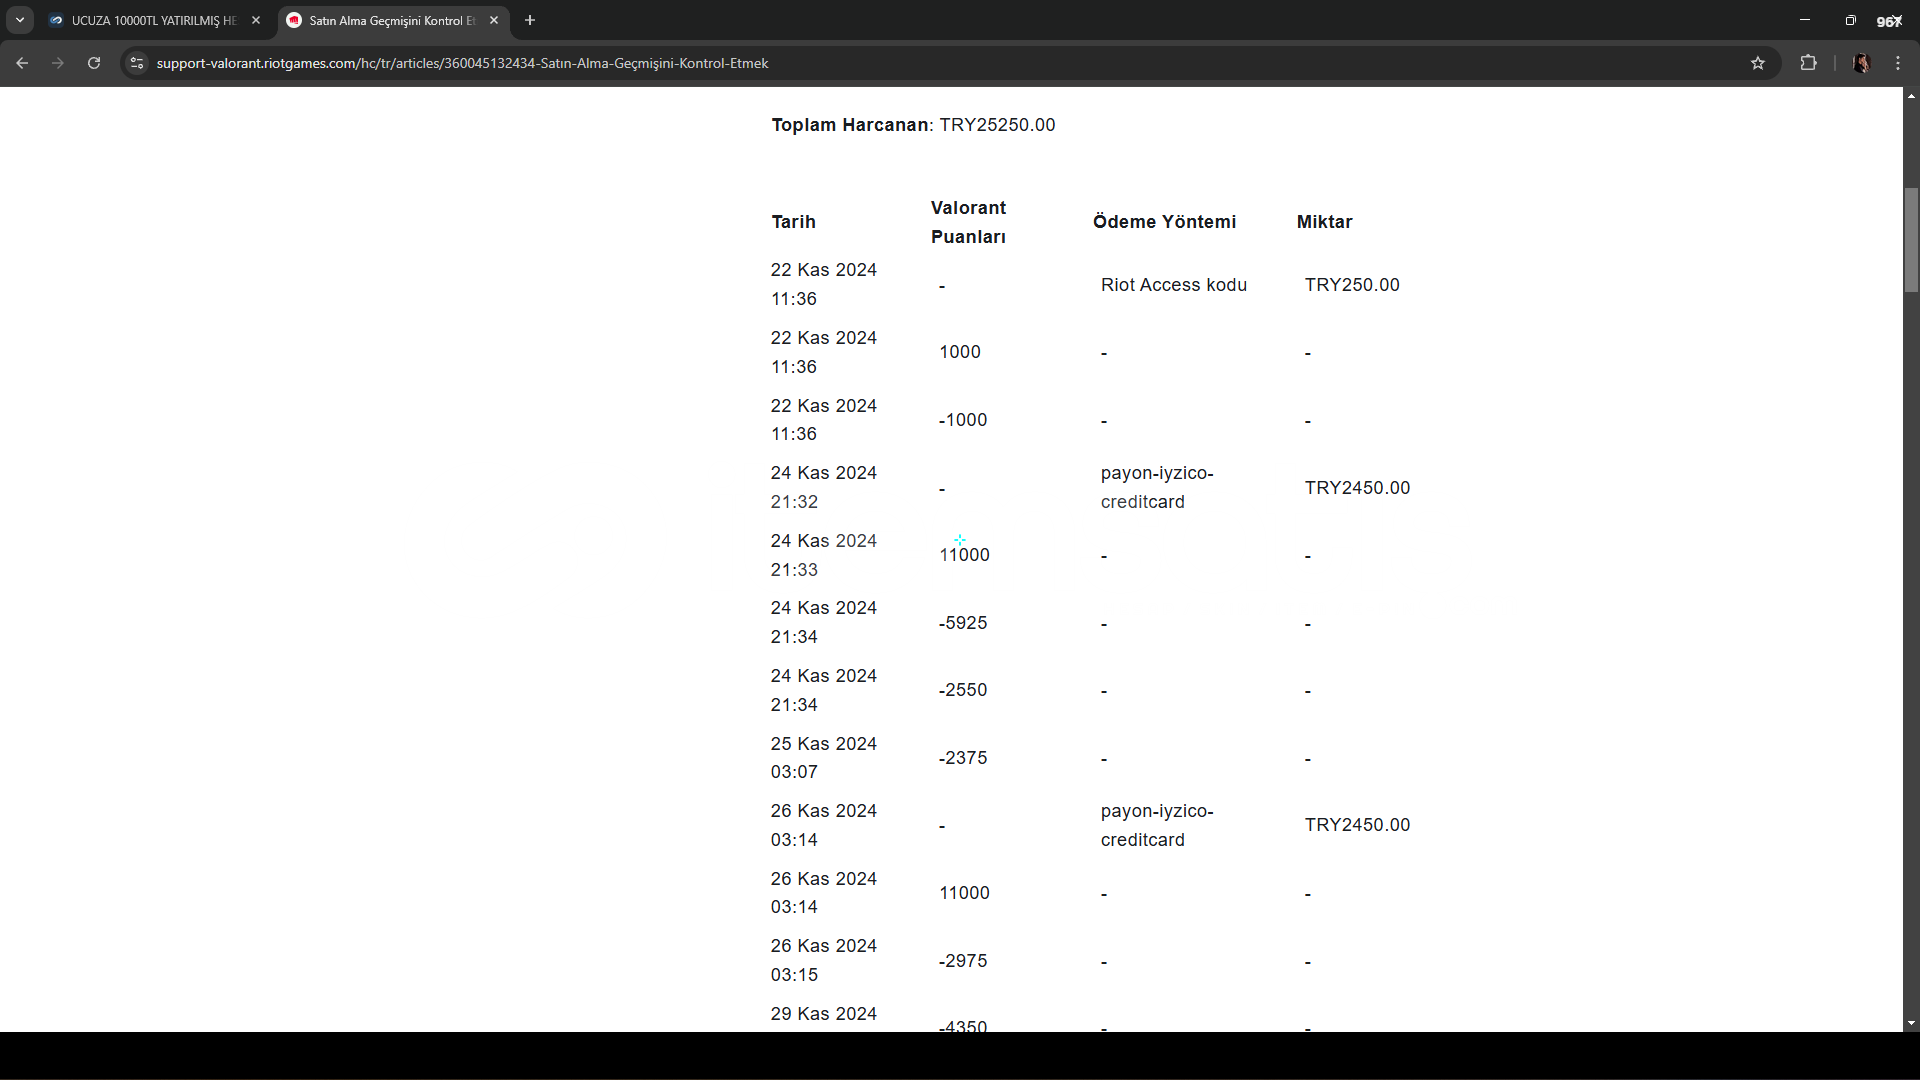Reload the current page
This screenshot has width=1920, height=1080.
click(x=94, y=63)
